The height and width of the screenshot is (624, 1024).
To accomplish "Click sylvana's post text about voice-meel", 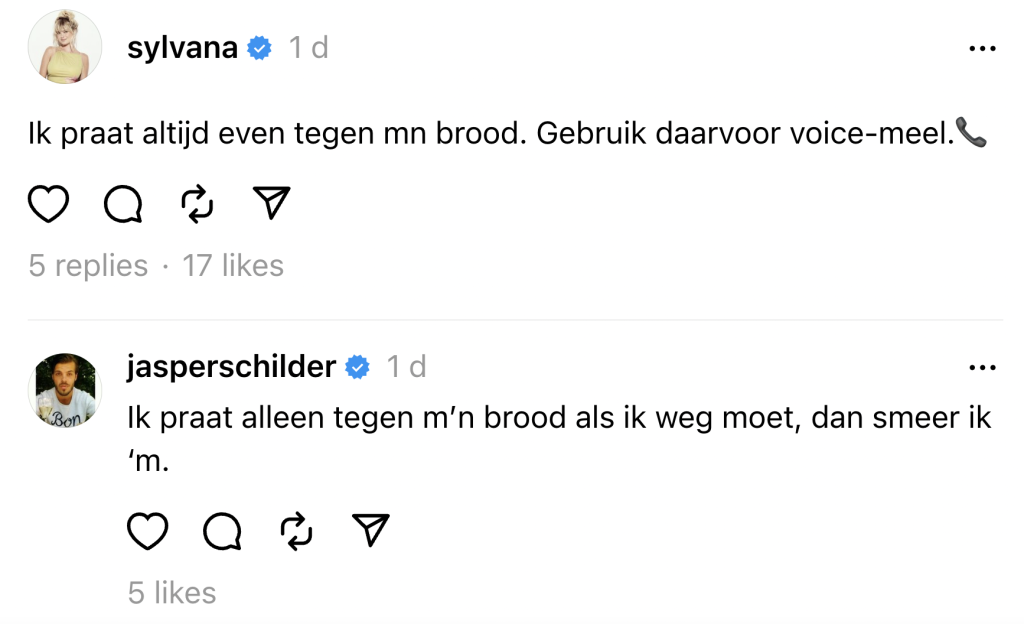I will click(x=490, y=135).
